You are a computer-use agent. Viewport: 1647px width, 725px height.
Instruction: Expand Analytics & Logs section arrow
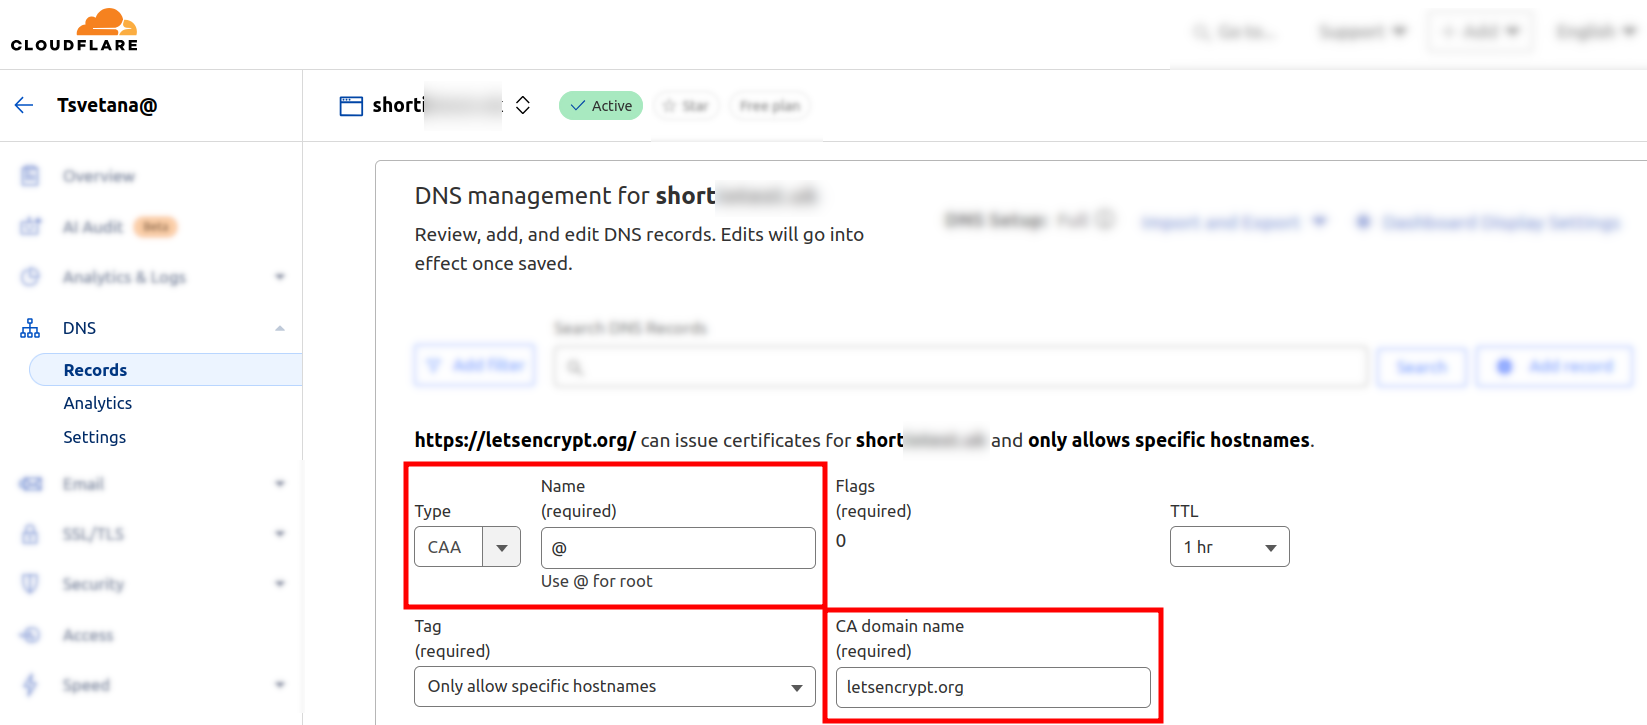point(280,277)
